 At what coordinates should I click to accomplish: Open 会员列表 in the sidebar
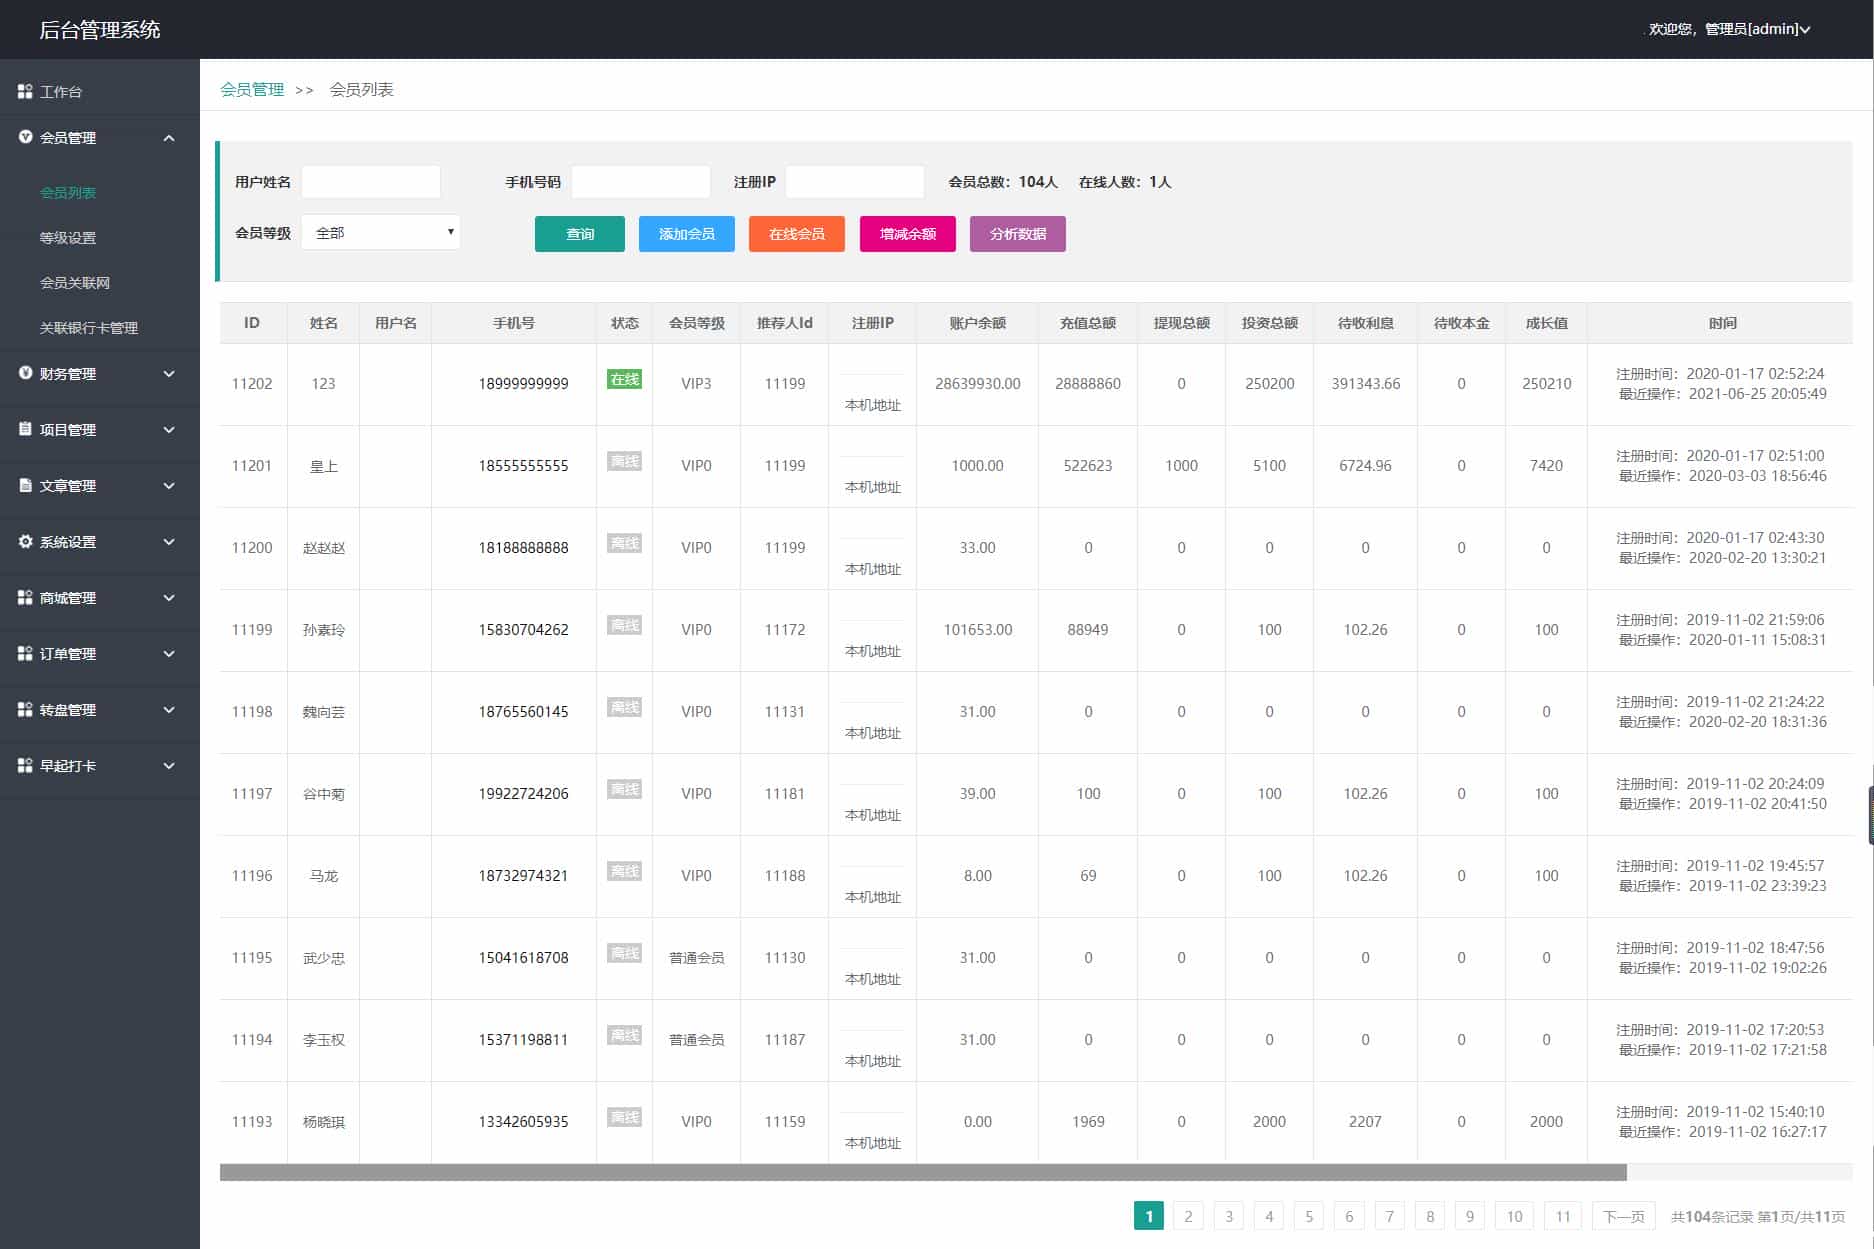coord(68,192)
